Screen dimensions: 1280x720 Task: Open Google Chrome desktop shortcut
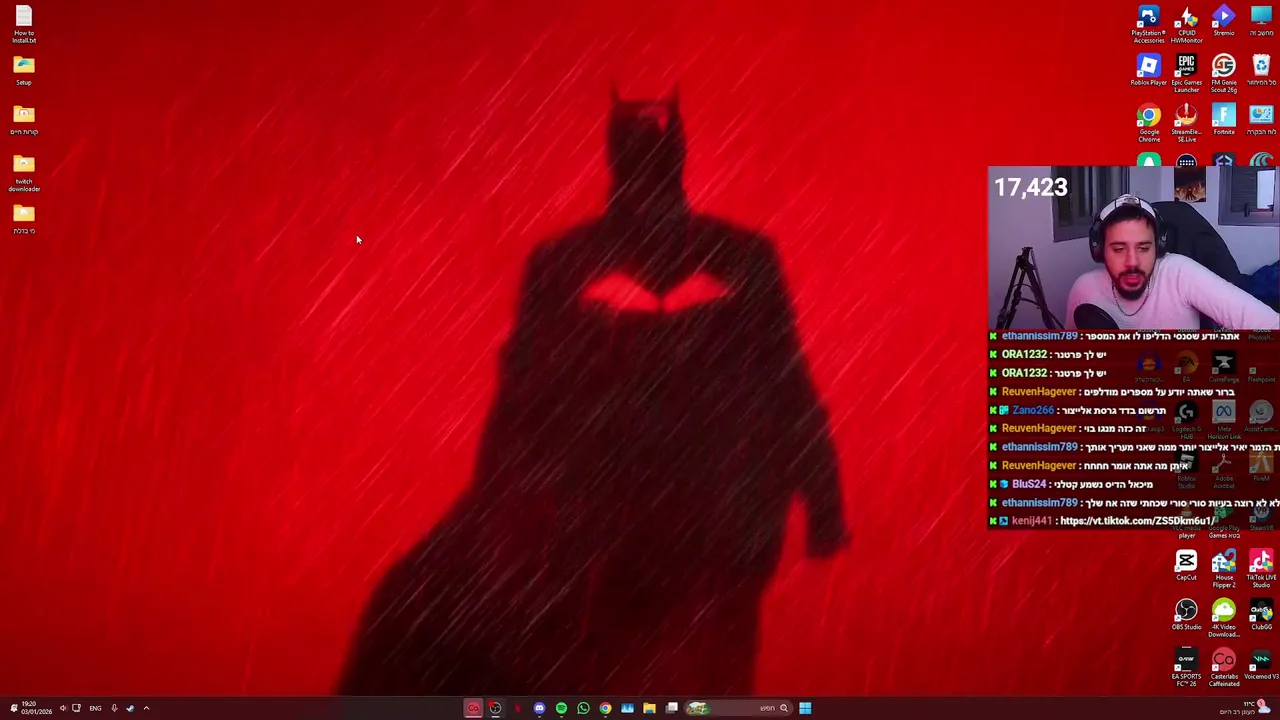(1148, 124)
